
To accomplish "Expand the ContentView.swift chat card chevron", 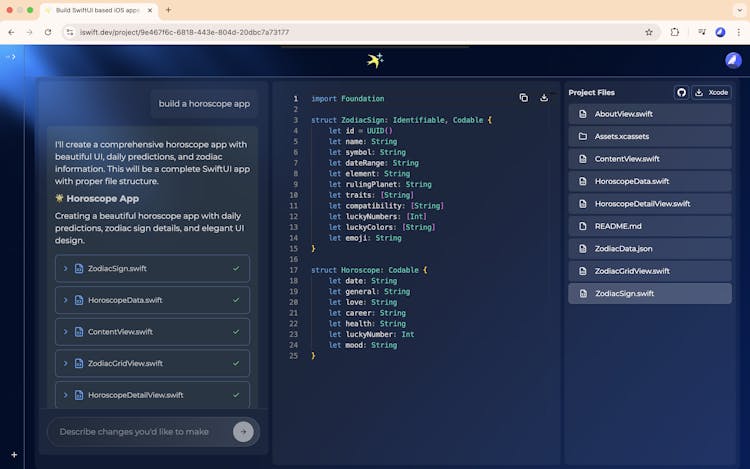I will coord(66,332).
